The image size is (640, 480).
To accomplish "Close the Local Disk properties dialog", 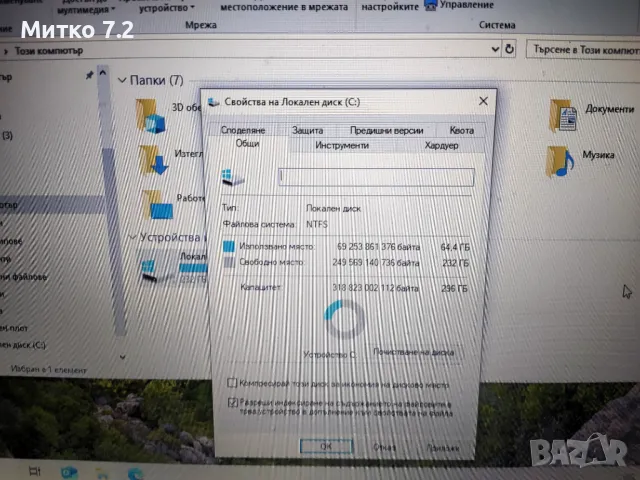I will [483, 101].
